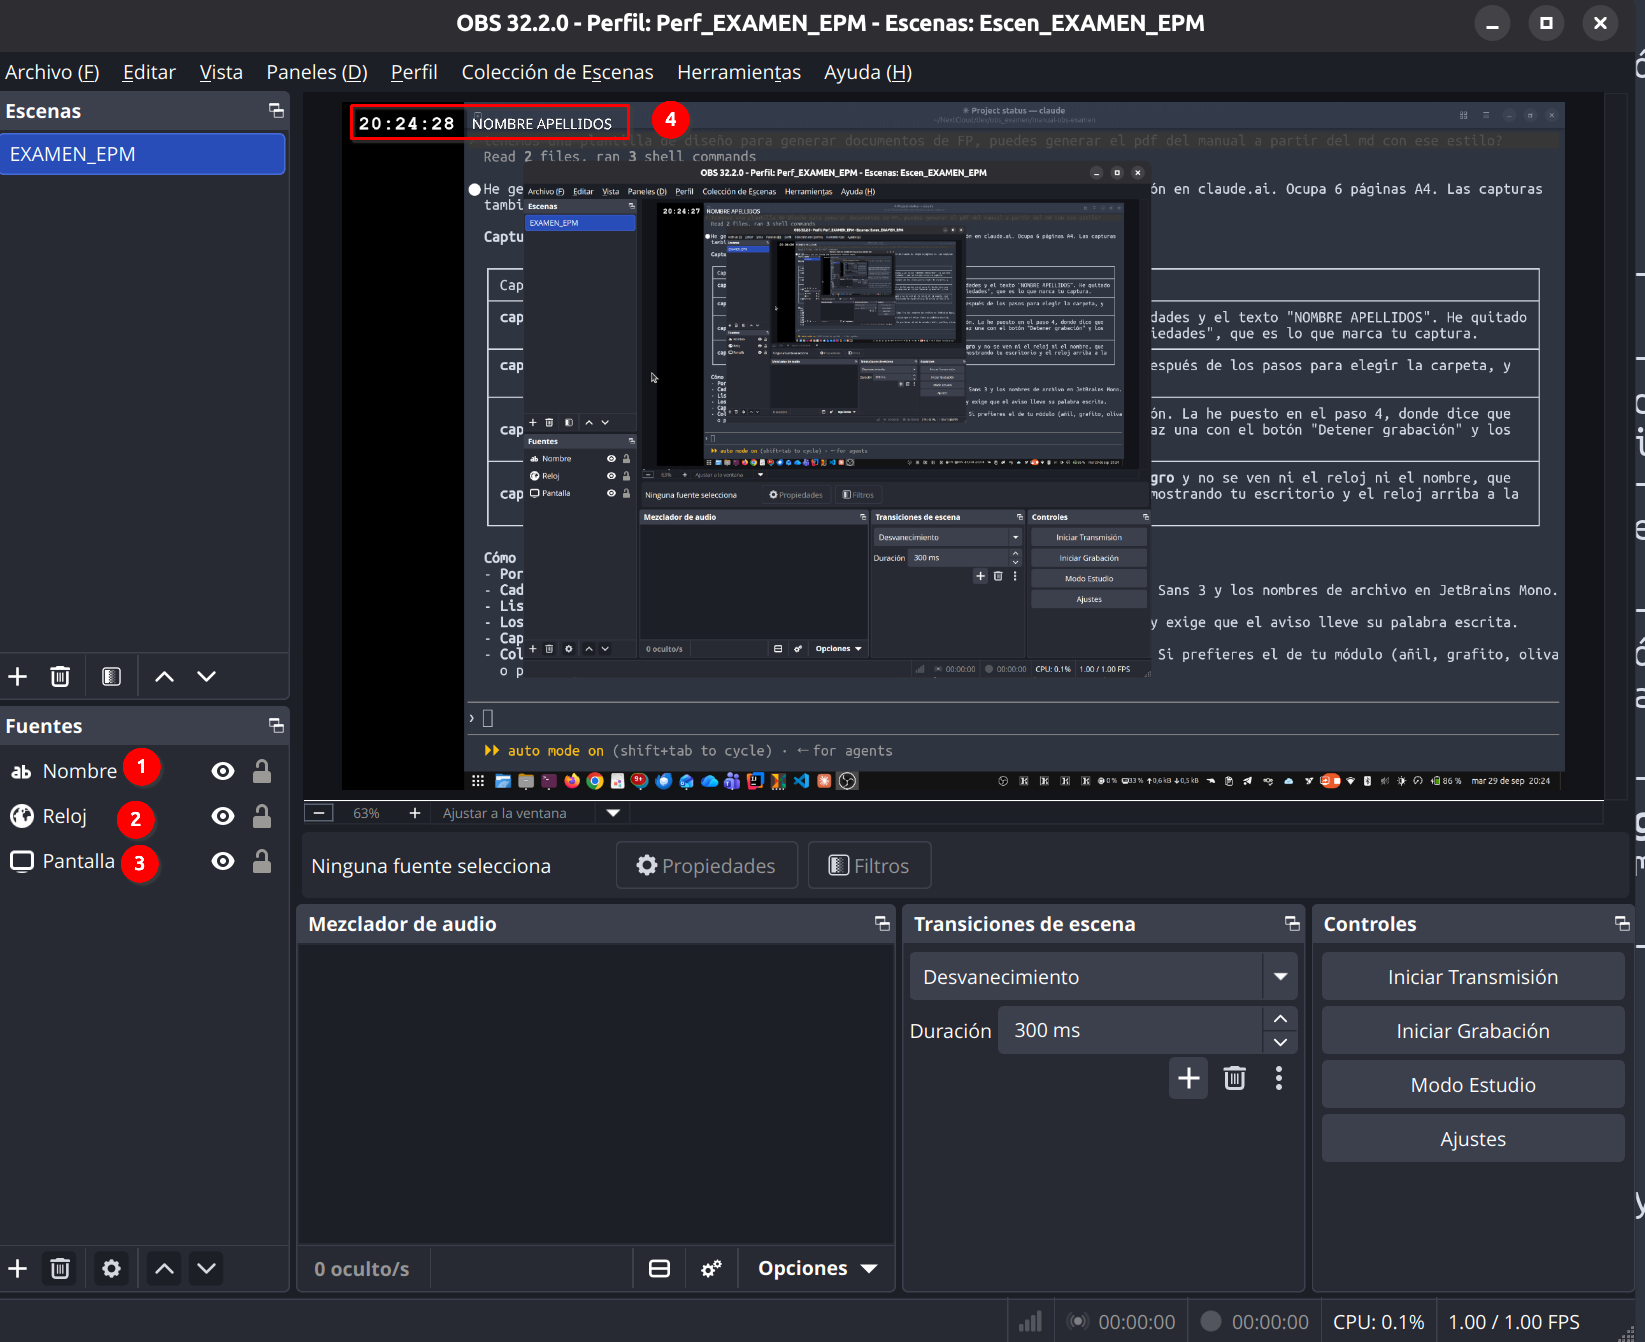The image size is (1645, 1342).
Task: Remove the configurable transition trash icon
Action: [1235, 1078]
